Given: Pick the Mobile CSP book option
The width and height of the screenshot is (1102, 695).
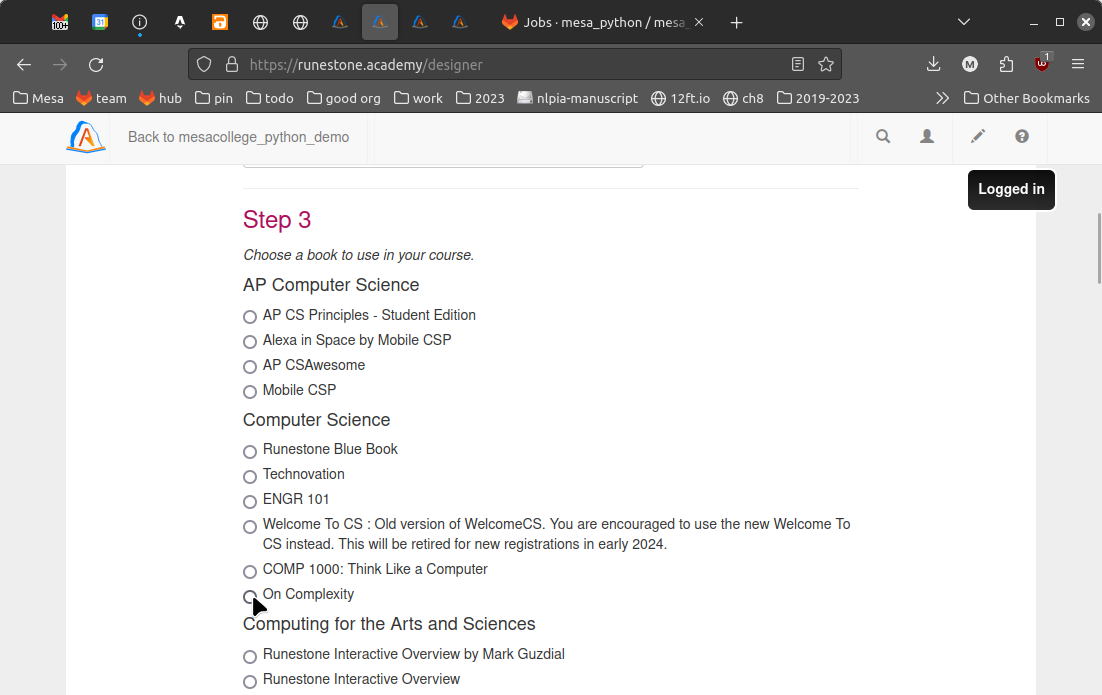Looking at the screenshot, I should pyautogui.click(x=250, y=392).
